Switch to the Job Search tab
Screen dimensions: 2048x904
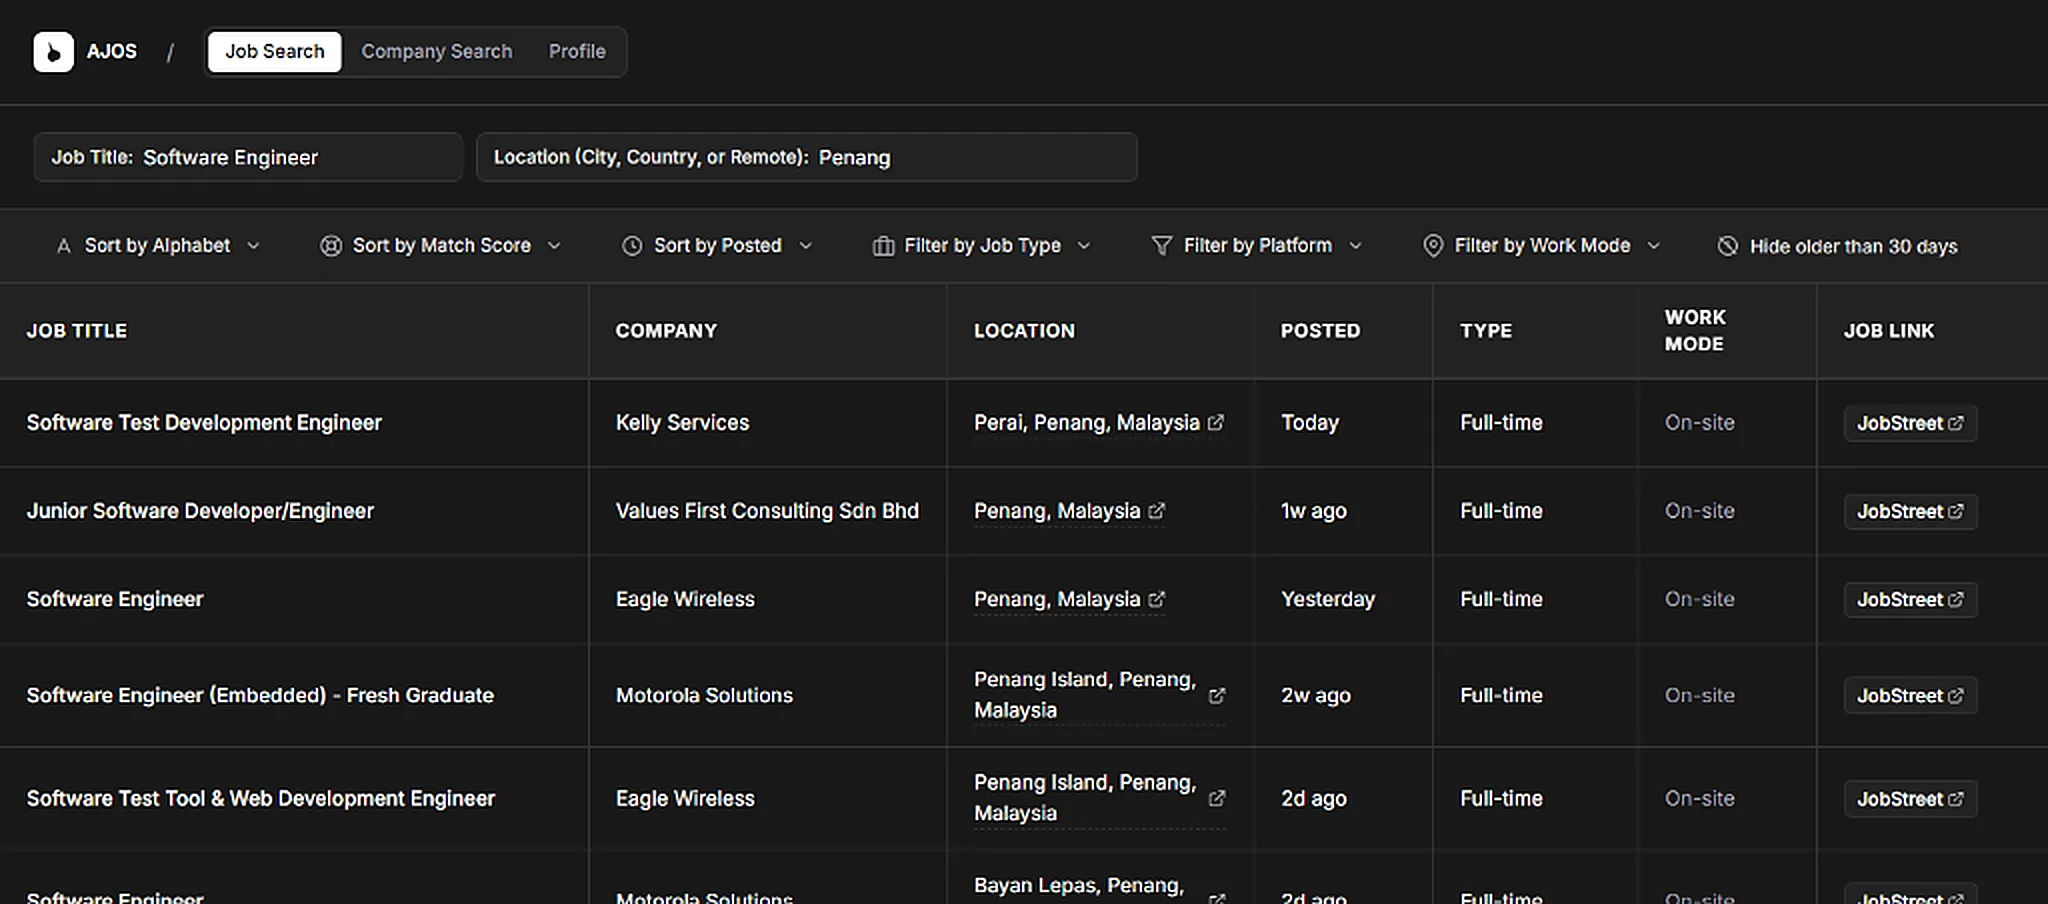pos(275,52)
